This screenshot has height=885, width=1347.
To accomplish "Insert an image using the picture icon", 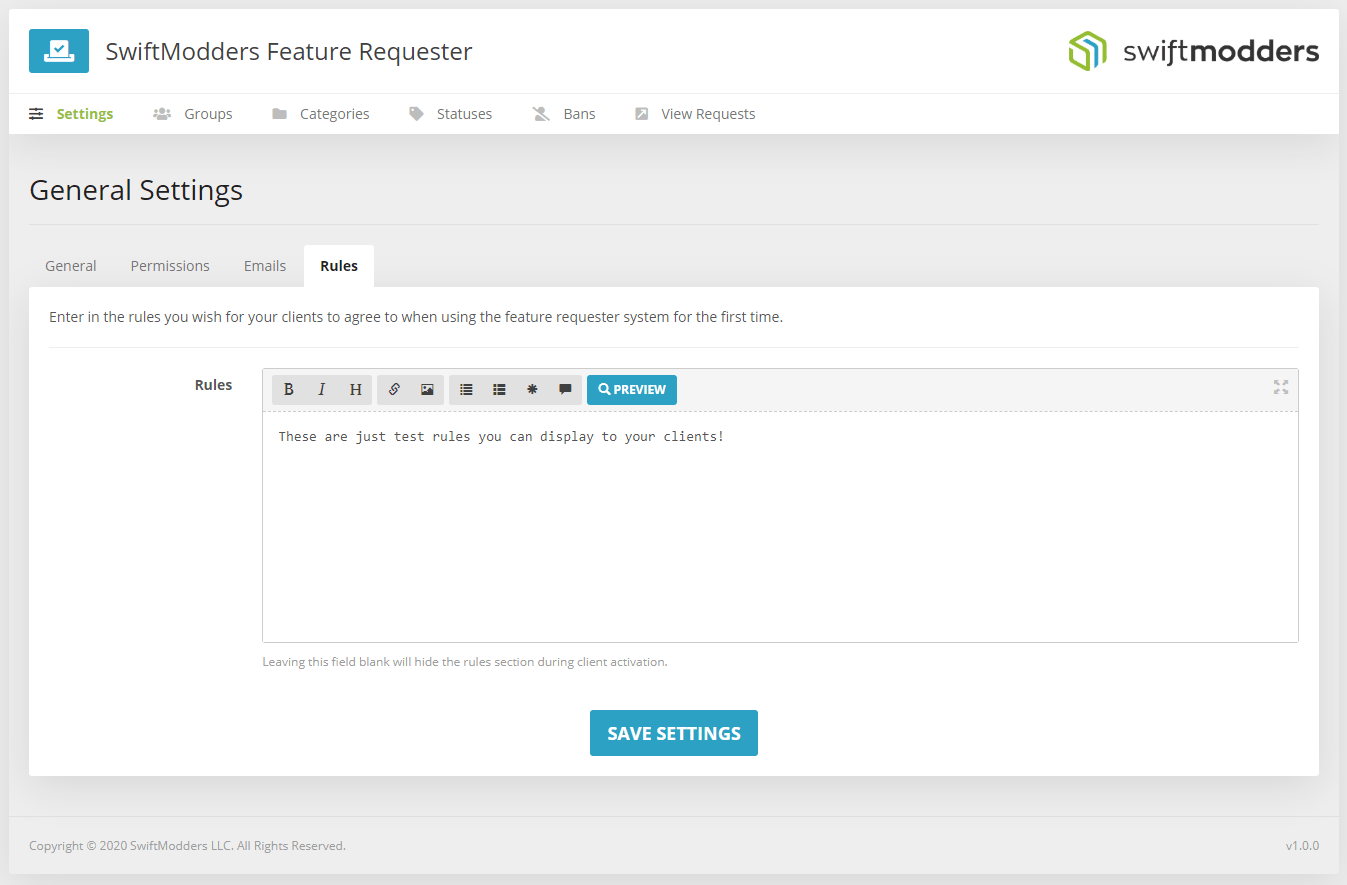I will pos(427,390).
